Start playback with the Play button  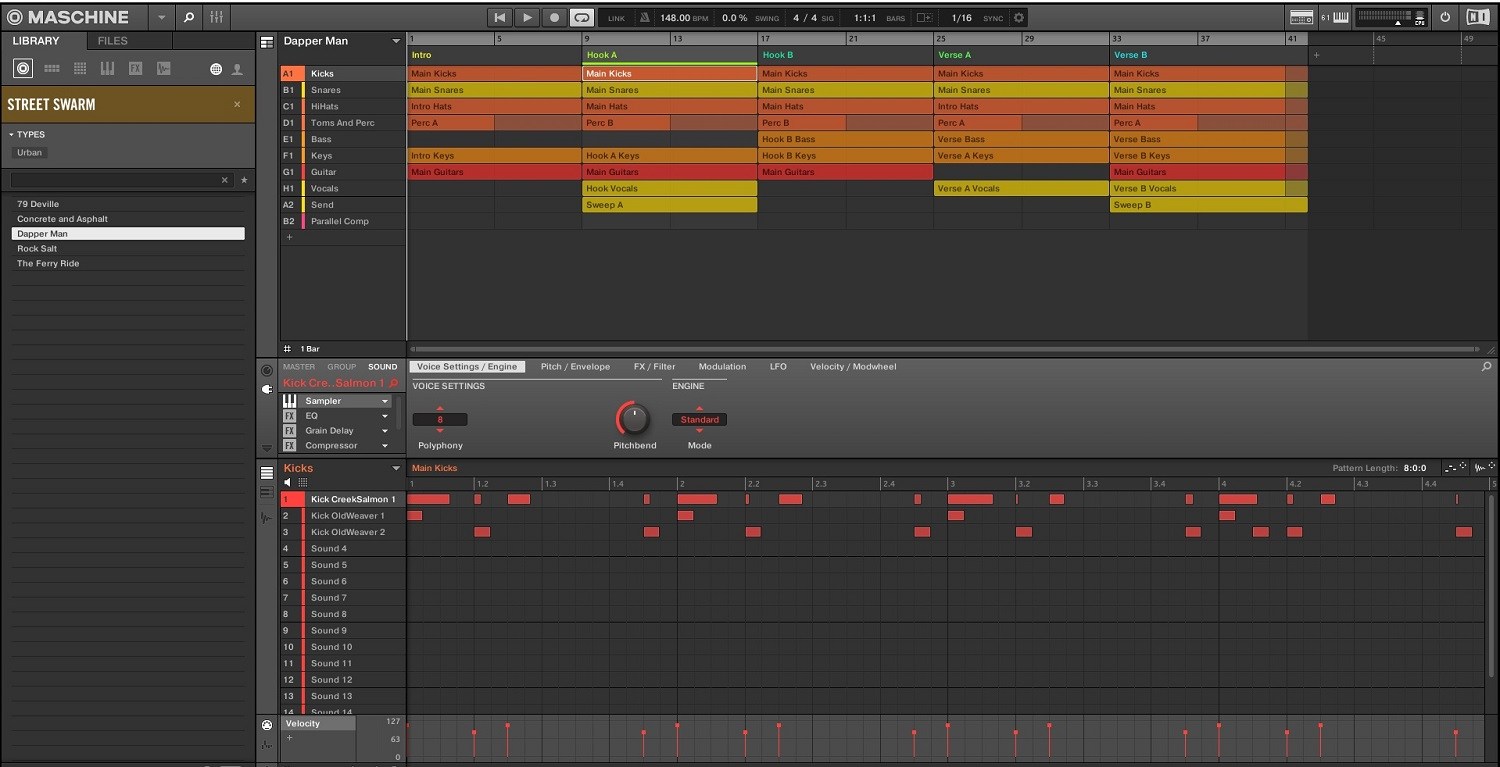point(527,17)
